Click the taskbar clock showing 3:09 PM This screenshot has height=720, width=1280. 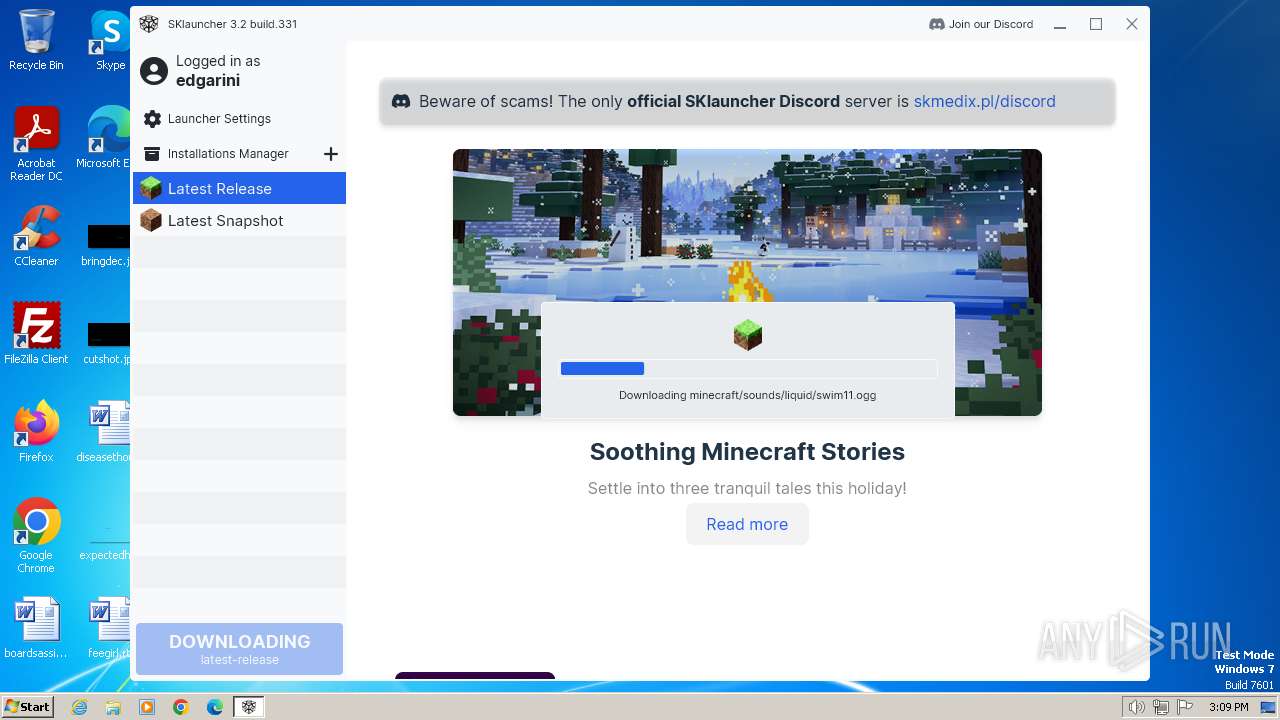(x=1228, y=707)
